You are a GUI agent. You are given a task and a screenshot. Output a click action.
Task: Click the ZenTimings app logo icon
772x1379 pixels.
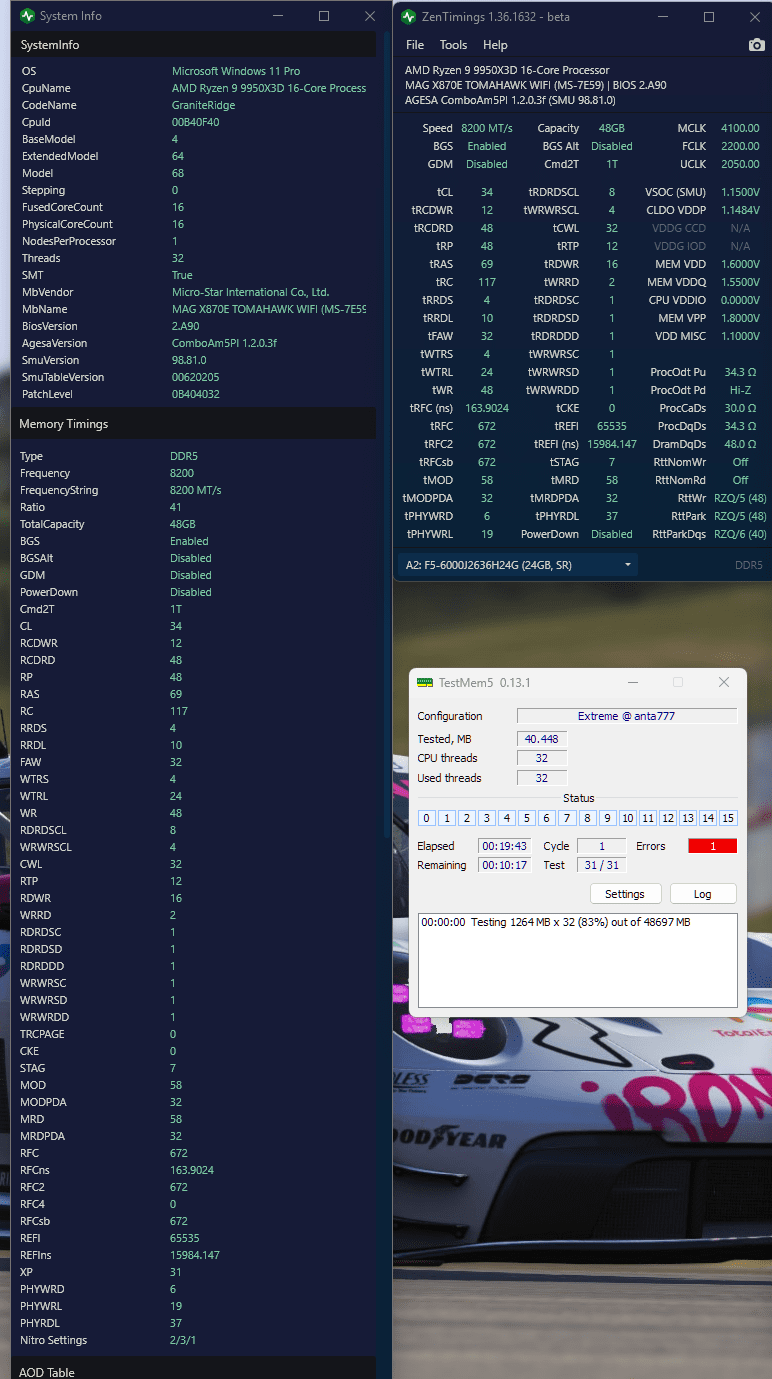(x=408, y=17)
